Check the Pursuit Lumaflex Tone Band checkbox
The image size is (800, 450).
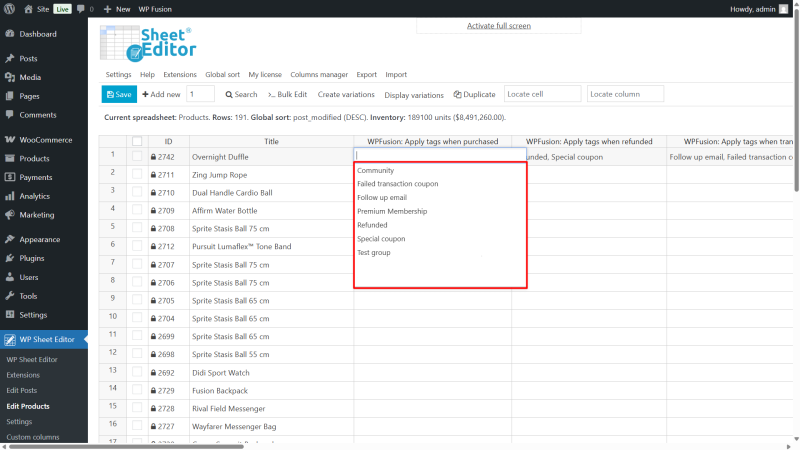(137, 246)
